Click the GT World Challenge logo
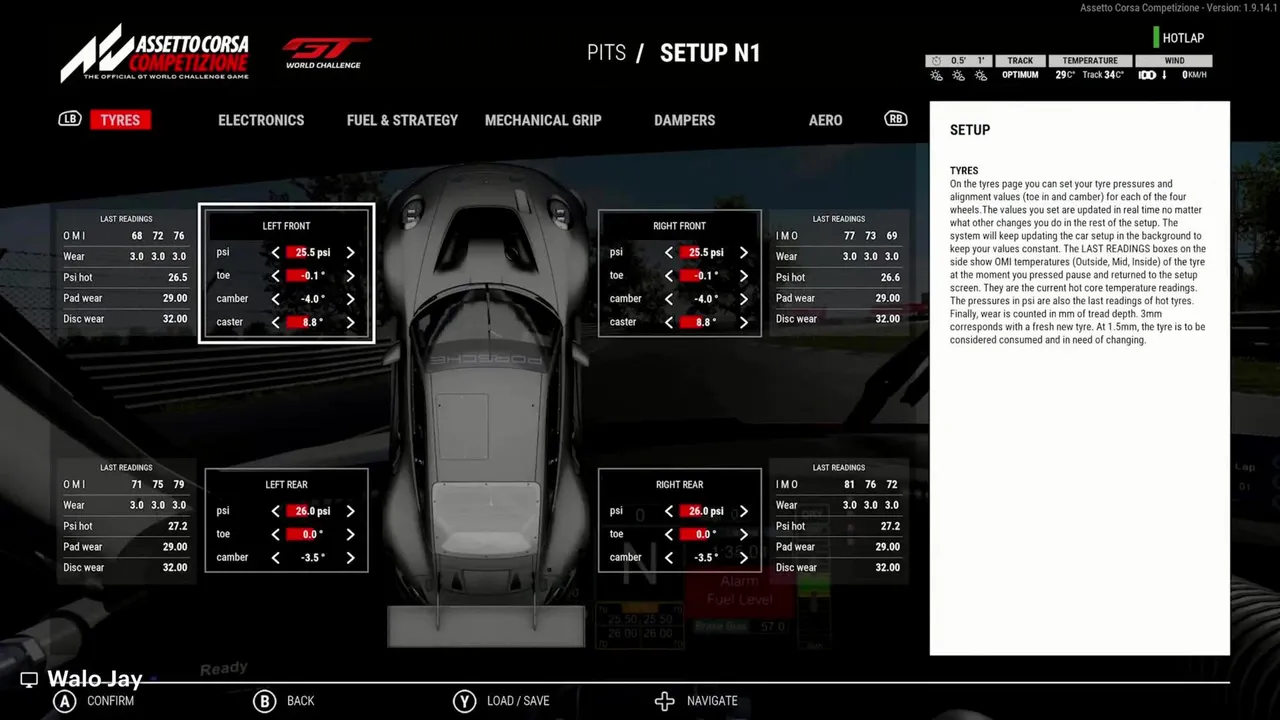1280x720 pixels. [325, 53]
